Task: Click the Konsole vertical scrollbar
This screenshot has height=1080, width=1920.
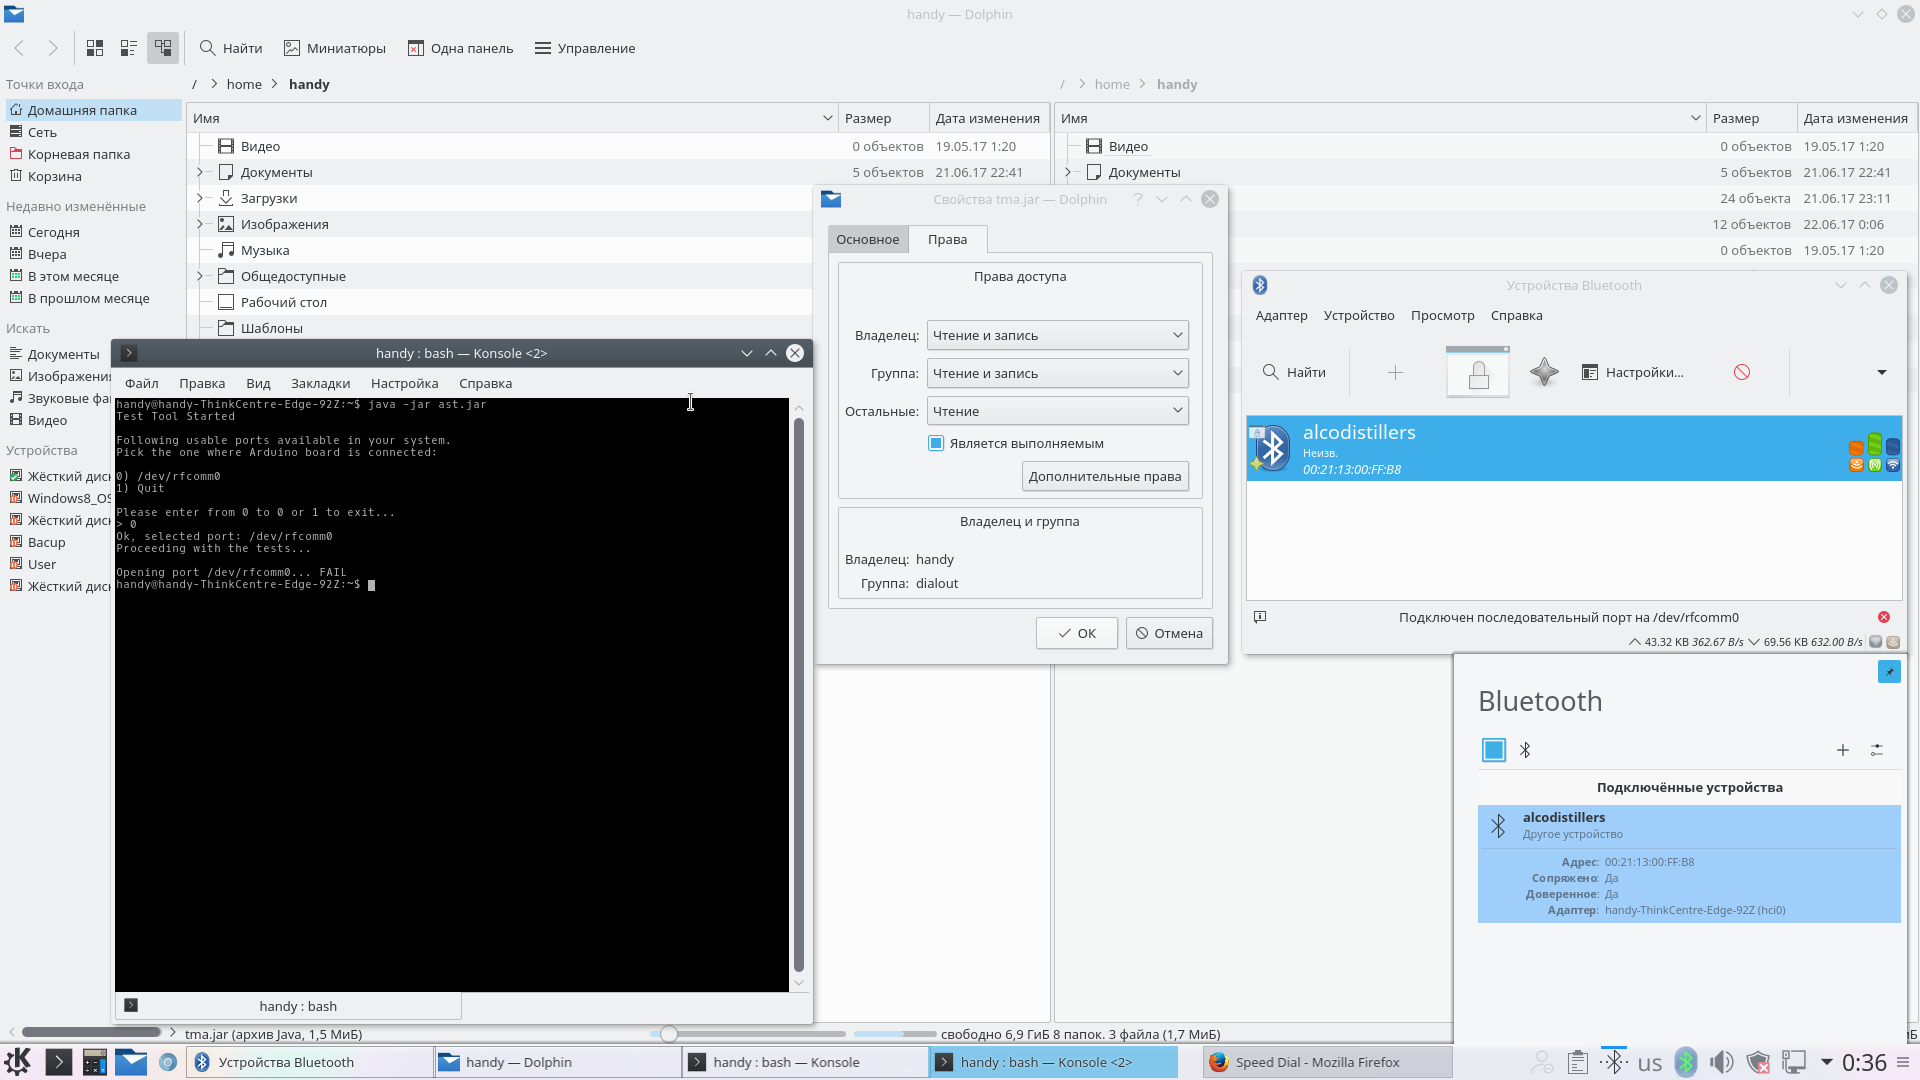Action: coord(799,695)
